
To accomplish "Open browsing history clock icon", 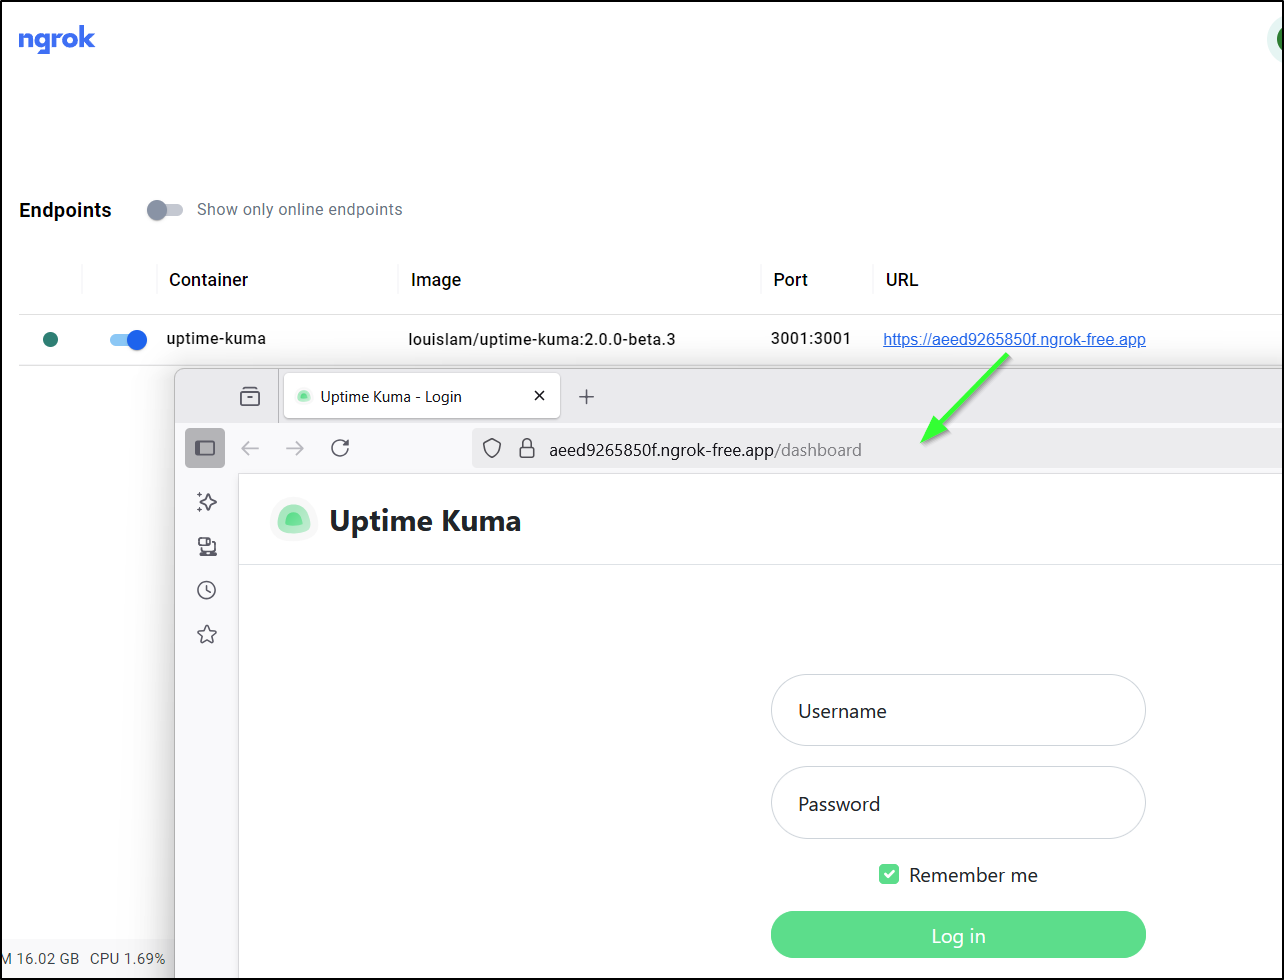I will 207,590.
